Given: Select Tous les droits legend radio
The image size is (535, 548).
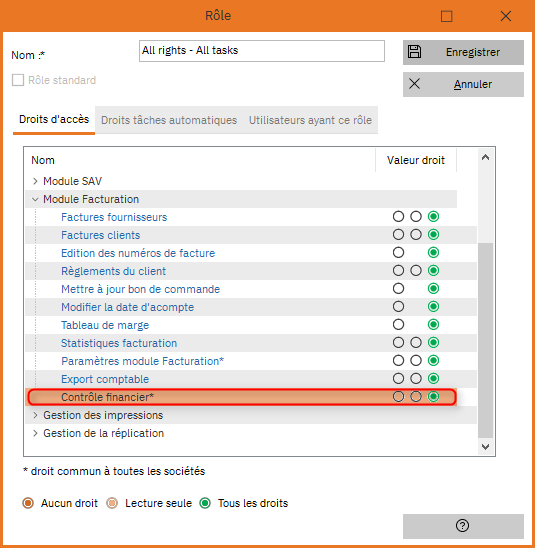Looking at the screenshot, I should pos(205,503).
